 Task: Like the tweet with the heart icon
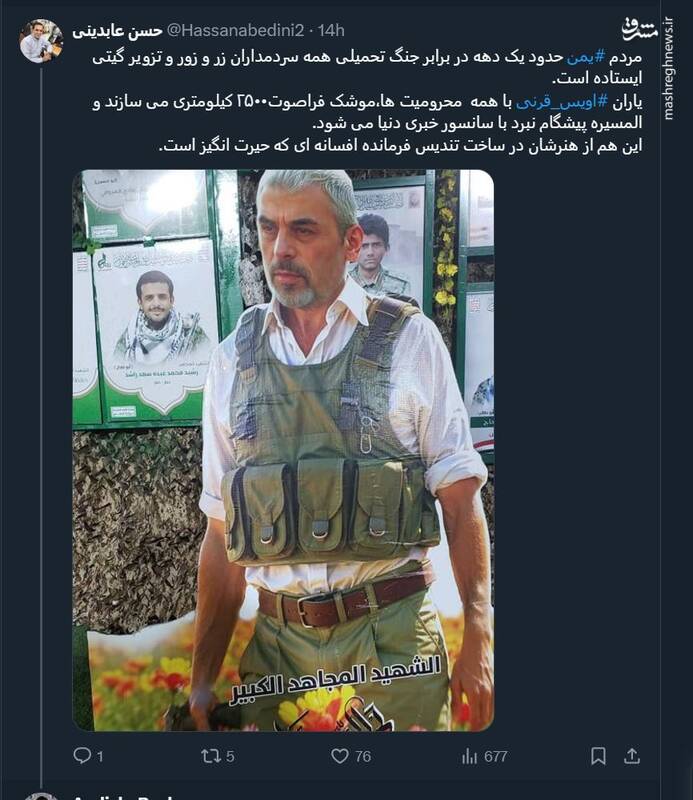pos(340,756)
